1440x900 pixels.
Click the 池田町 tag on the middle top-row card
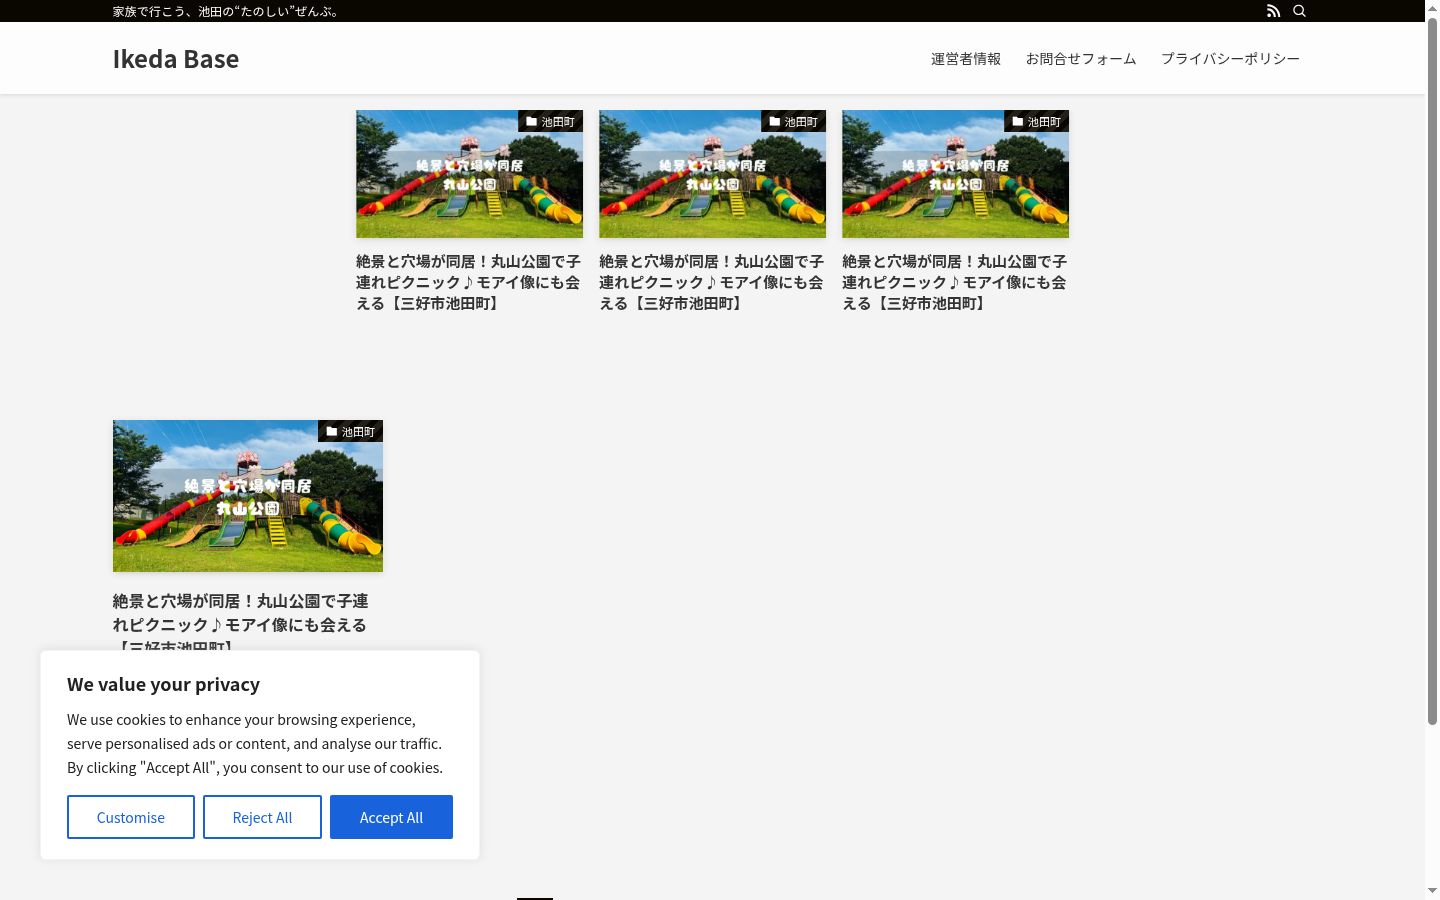793,121
